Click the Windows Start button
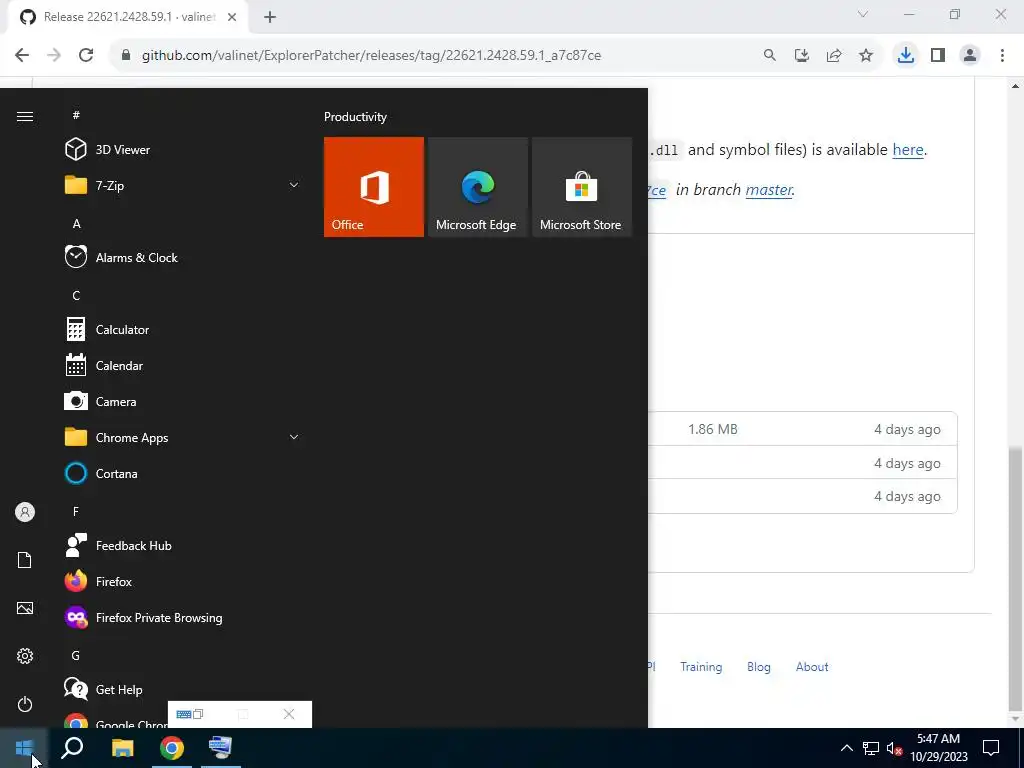The image size is (1024, 768). (24, 748)
